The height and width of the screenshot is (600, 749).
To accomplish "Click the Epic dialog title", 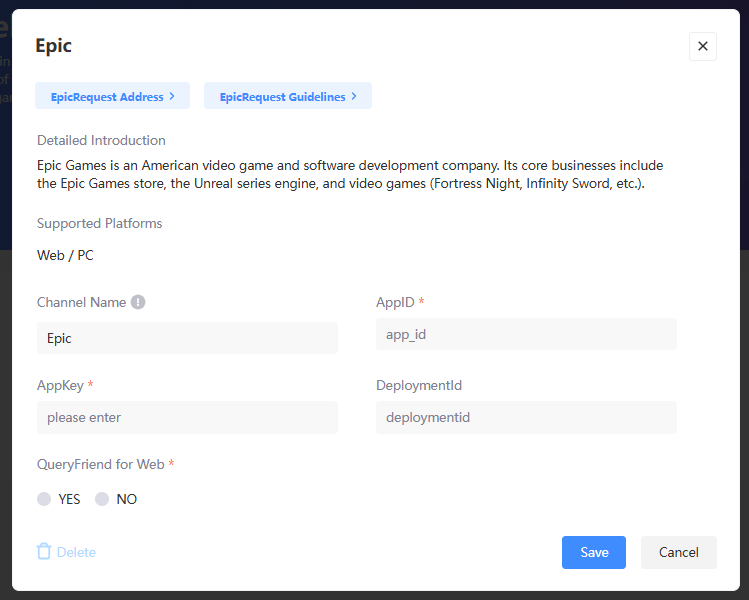I will click(54, 46).
